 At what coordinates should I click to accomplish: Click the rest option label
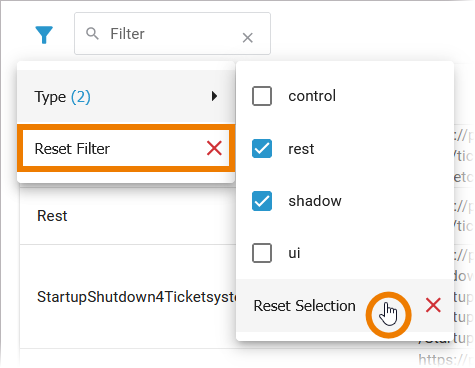pos(301,149)
